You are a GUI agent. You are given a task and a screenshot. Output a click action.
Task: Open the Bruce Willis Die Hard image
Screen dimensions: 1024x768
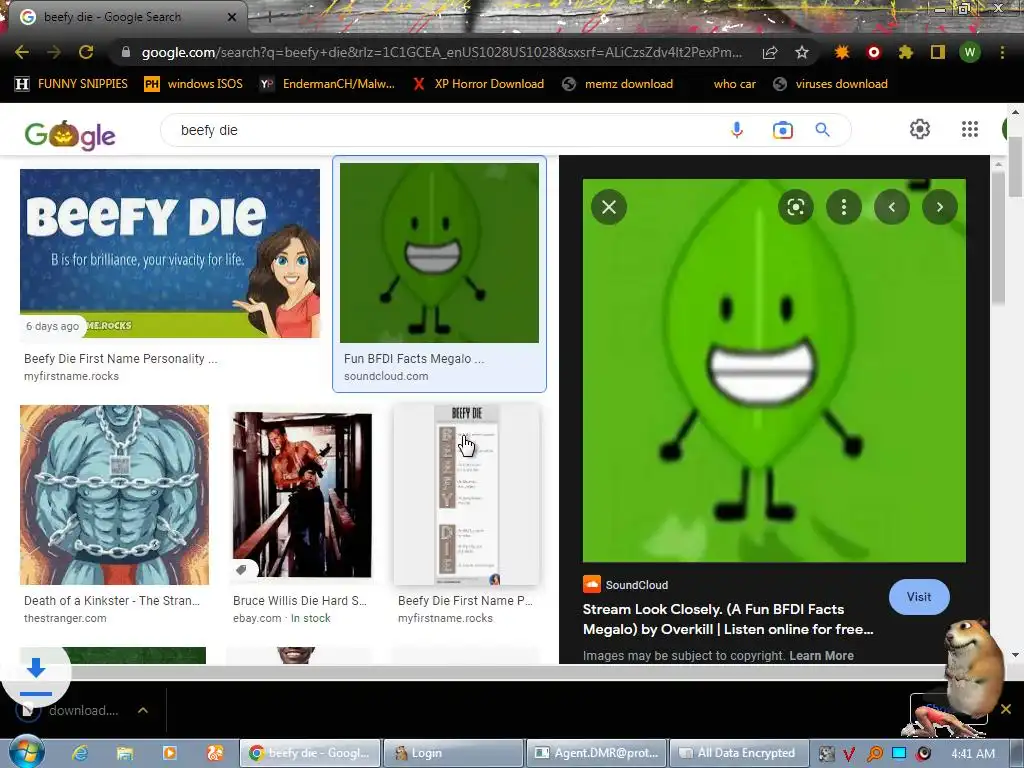pos(302,495)
